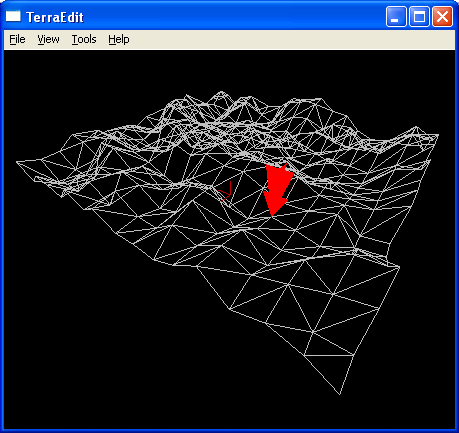Viewport: 459px width, 433px height.
Task: Open the File menu
Action: click(17, 39)
